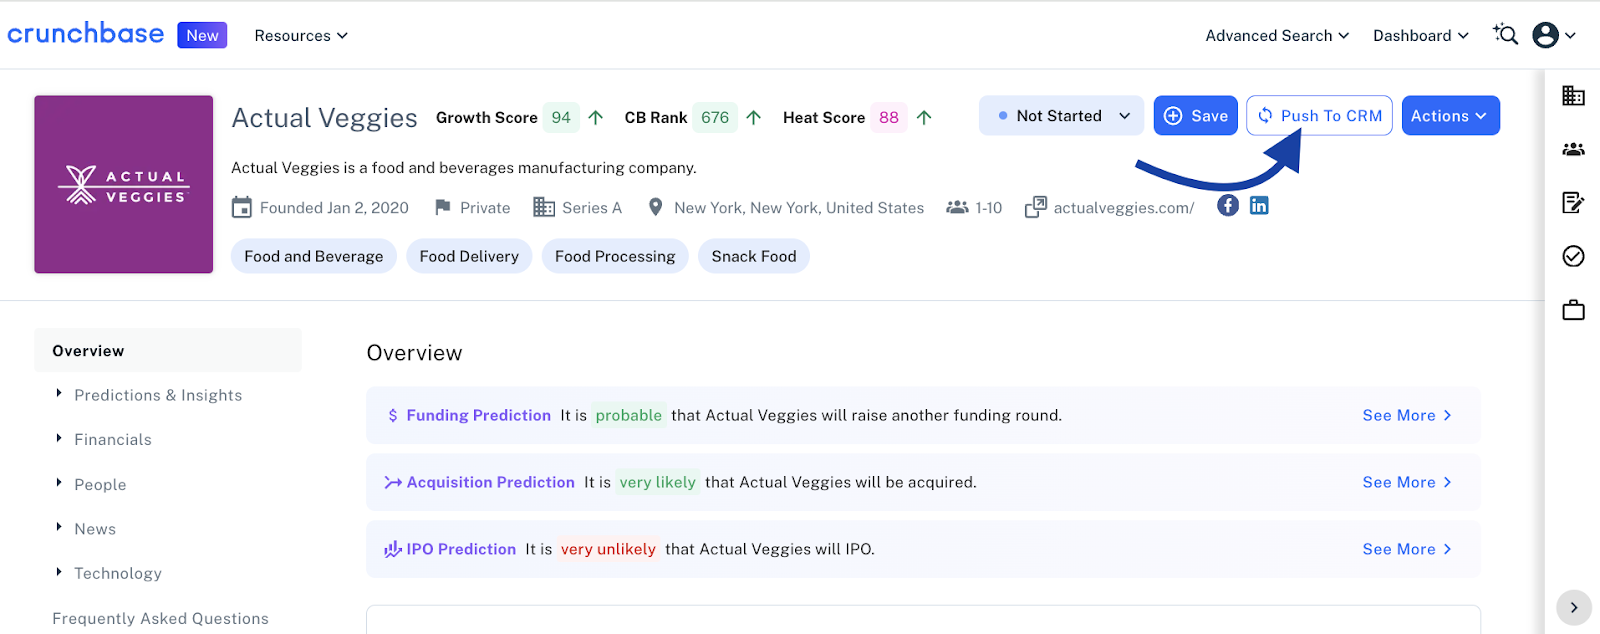Expand the Advanced Search menu

(x=1277, y=35)
